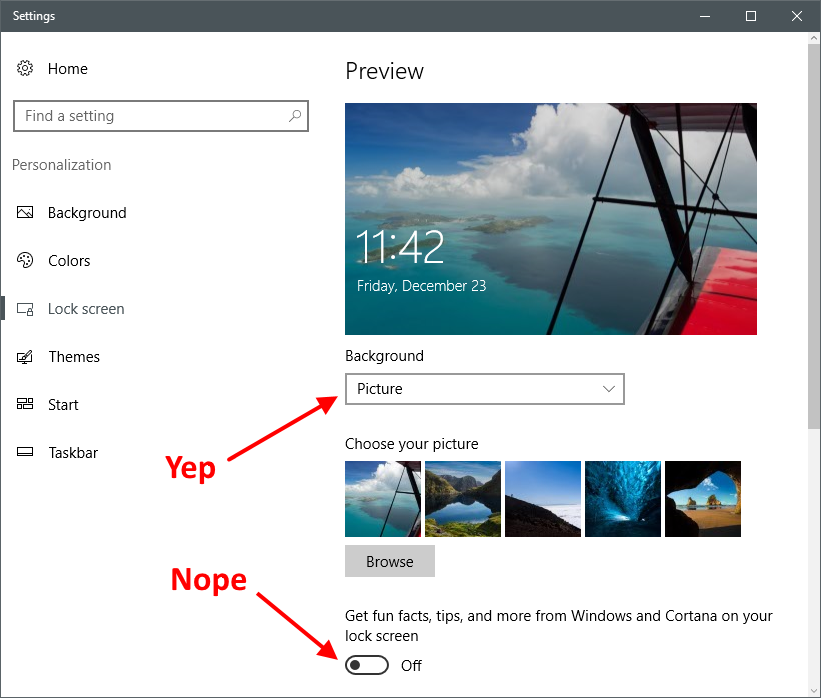Click the lock screen preview image
The image size is (821, 698).
(x=551, y=219)
